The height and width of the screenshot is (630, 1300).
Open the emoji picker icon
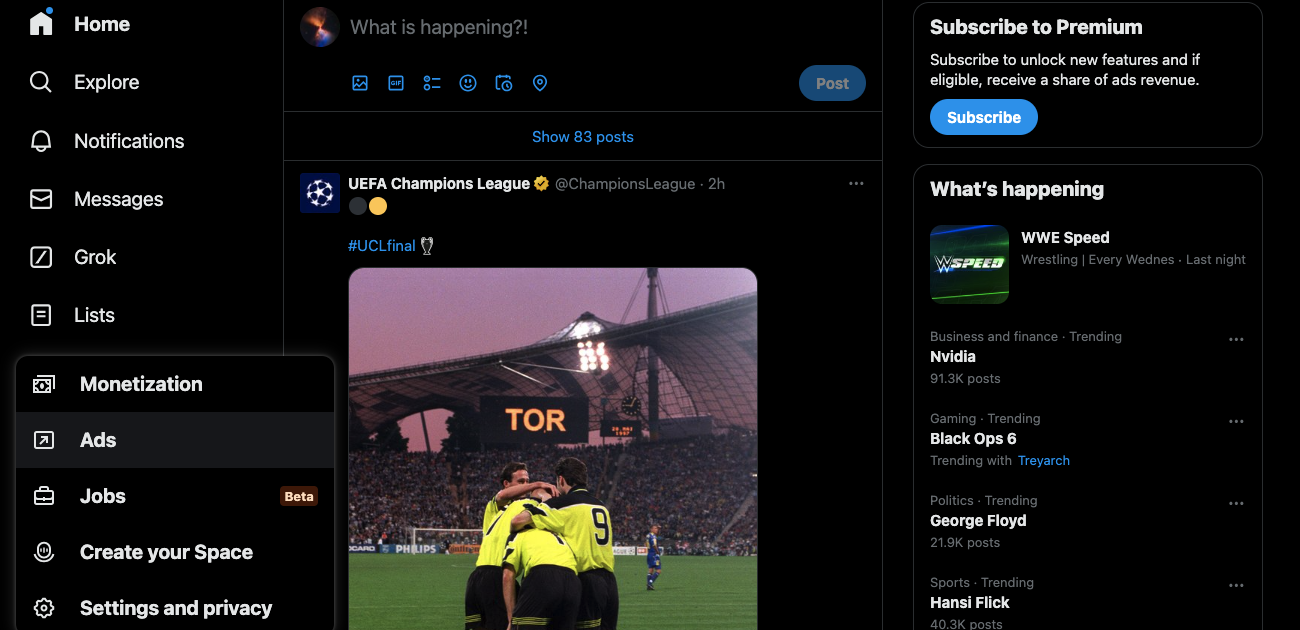[x=468, y=83]
